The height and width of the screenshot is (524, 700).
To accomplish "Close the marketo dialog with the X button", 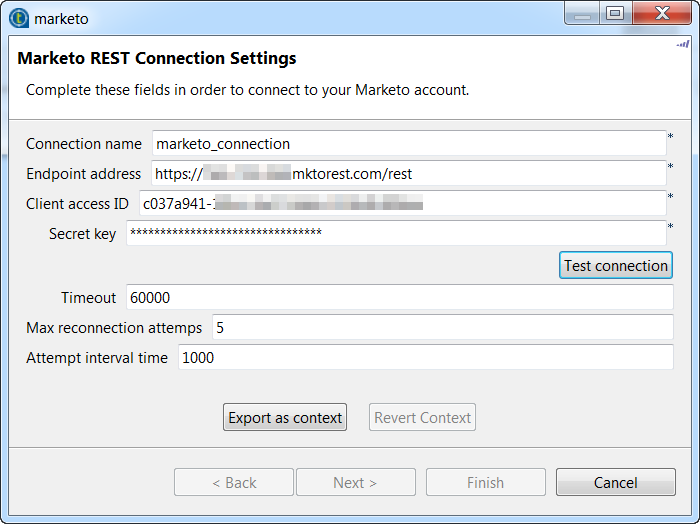I will (x=660, y=13).
